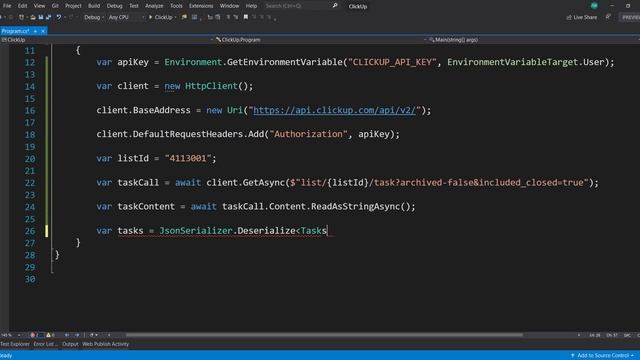The height and width of the screenshot is (360, 640).
Task: Click the Hot Reload toolbar icon
Action: tap(184, 17)
